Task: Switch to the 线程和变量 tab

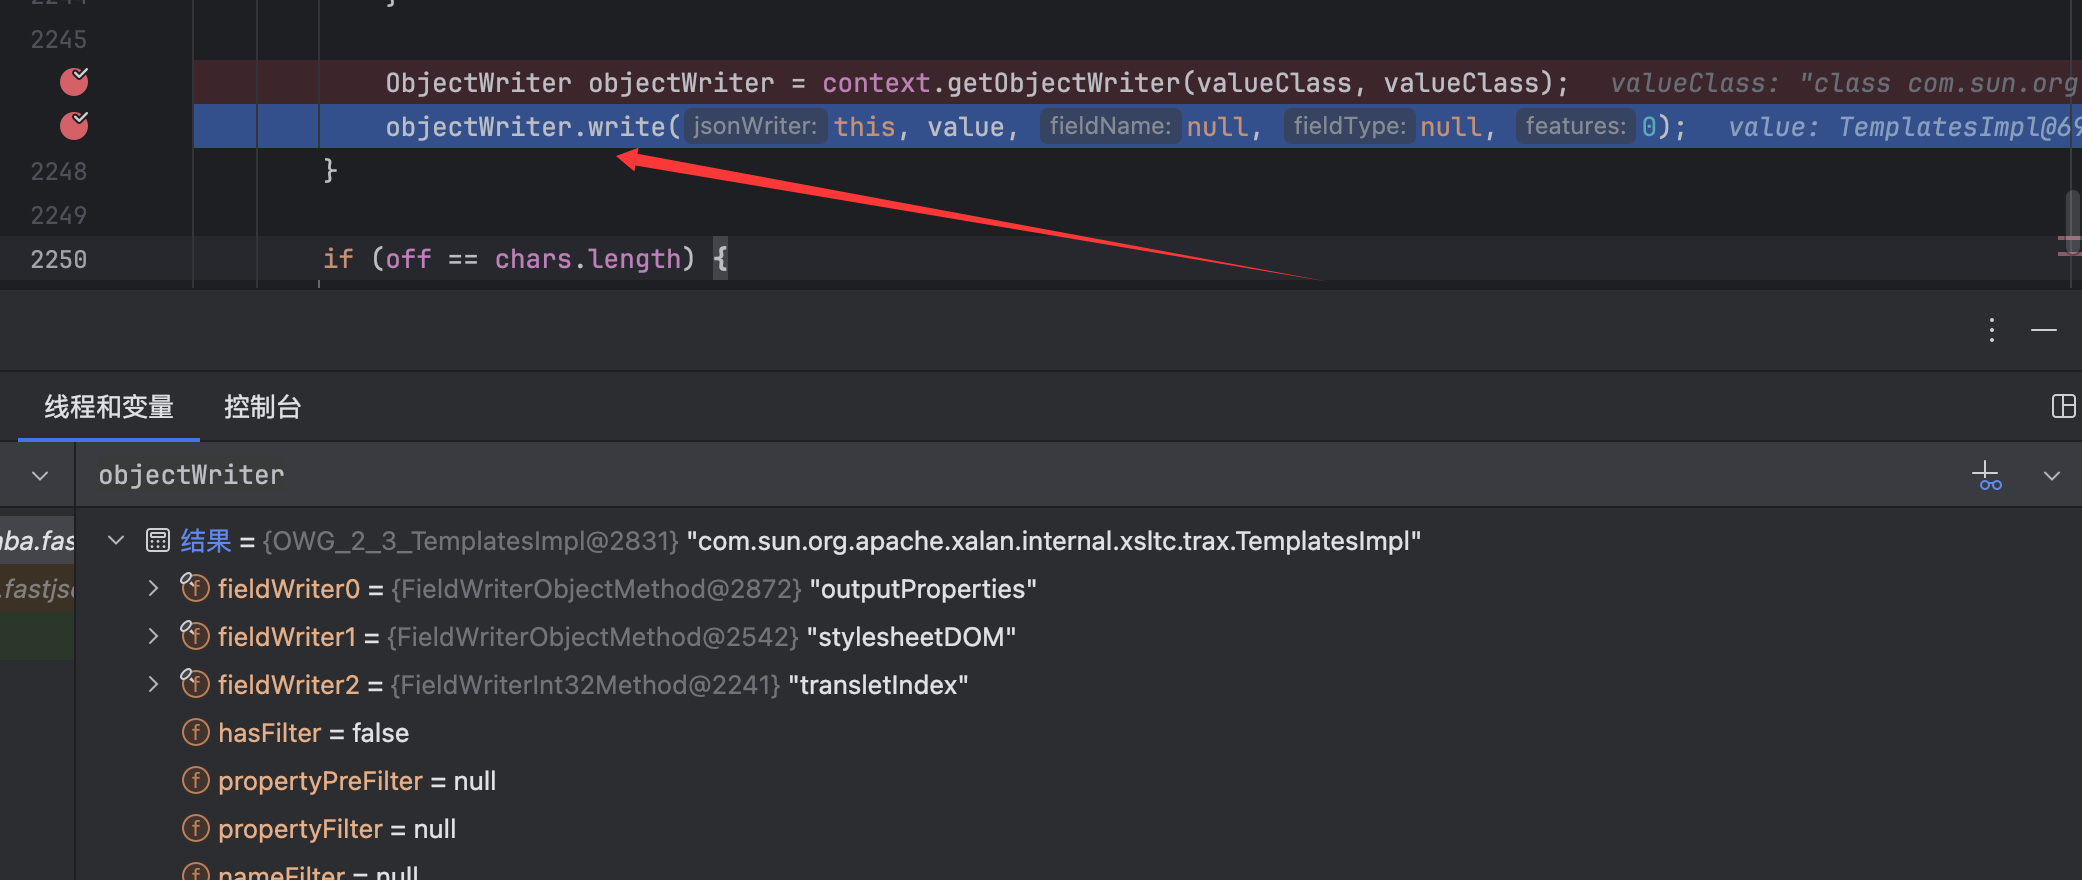Action: 109,407
